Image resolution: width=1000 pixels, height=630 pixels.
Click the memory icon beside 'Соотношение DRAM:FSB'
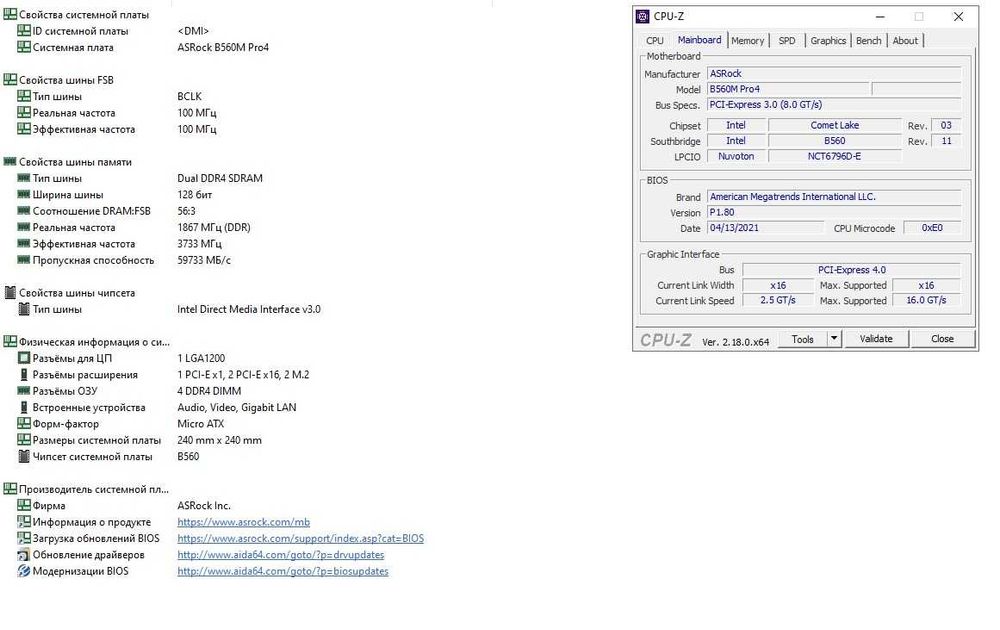tap(24, 211)
